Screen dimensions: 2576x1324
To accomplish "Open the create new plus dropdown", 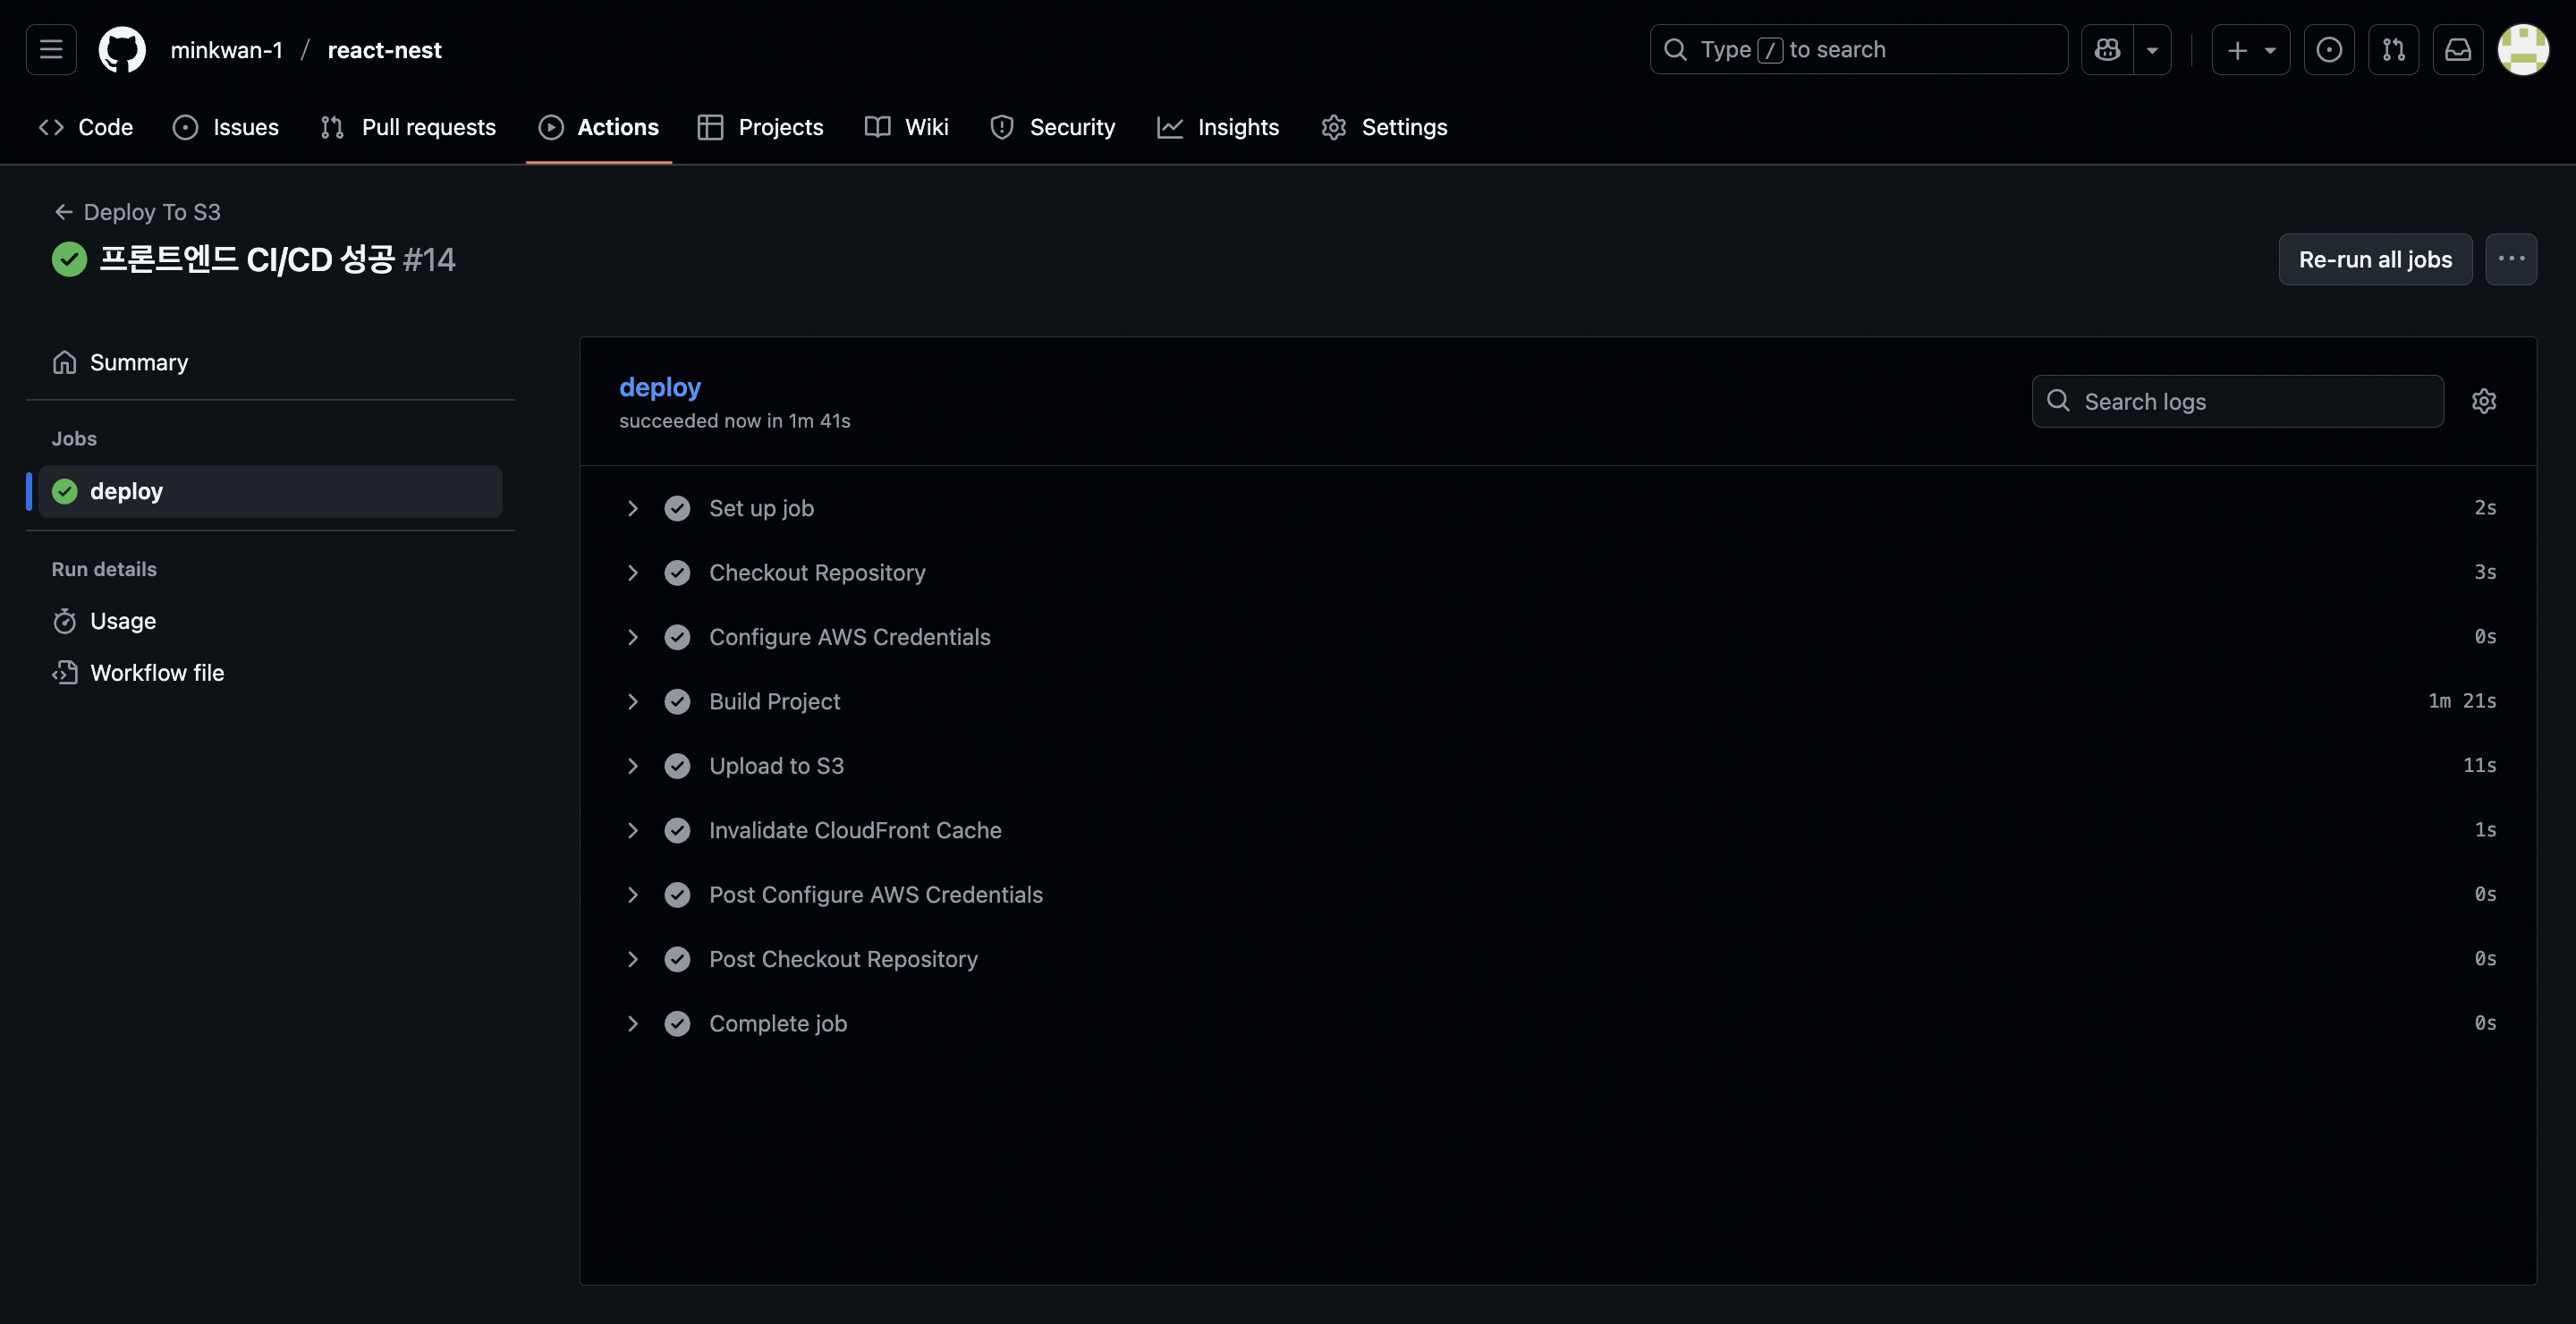I will (2250, 49).
